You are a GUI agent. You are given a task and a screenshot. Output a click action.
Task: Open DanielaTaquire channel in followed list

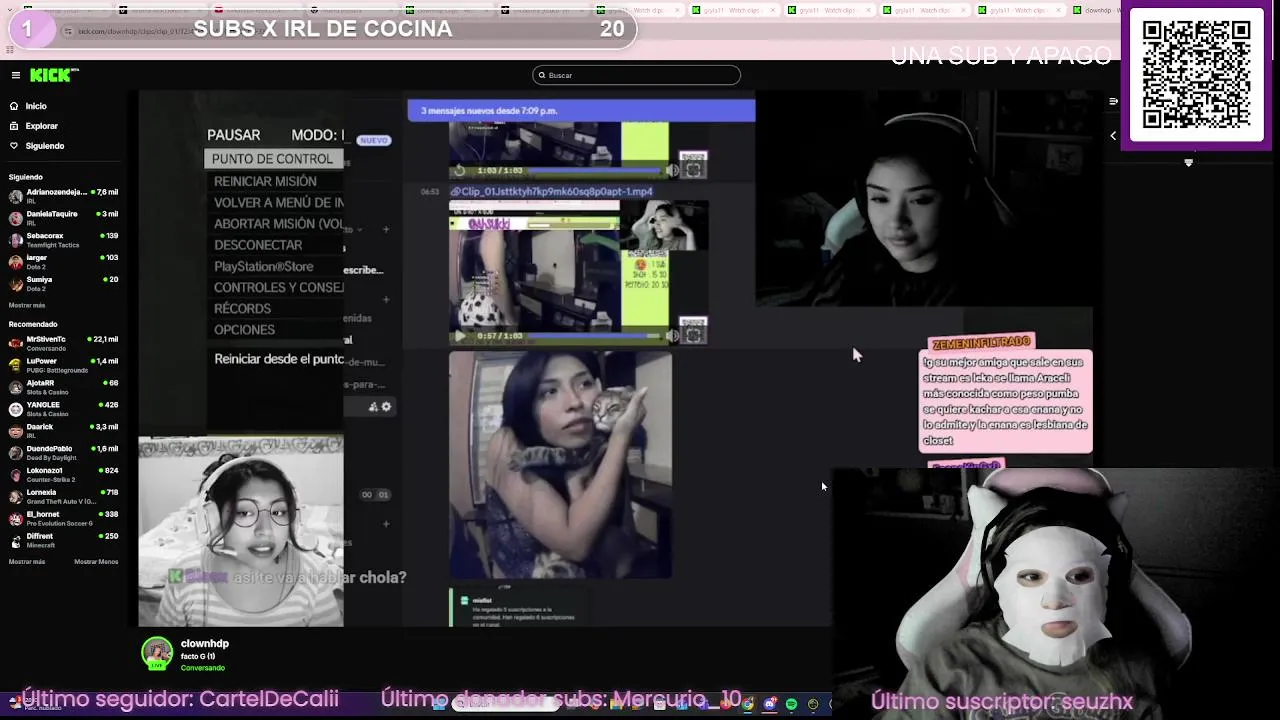pos(63,217)
